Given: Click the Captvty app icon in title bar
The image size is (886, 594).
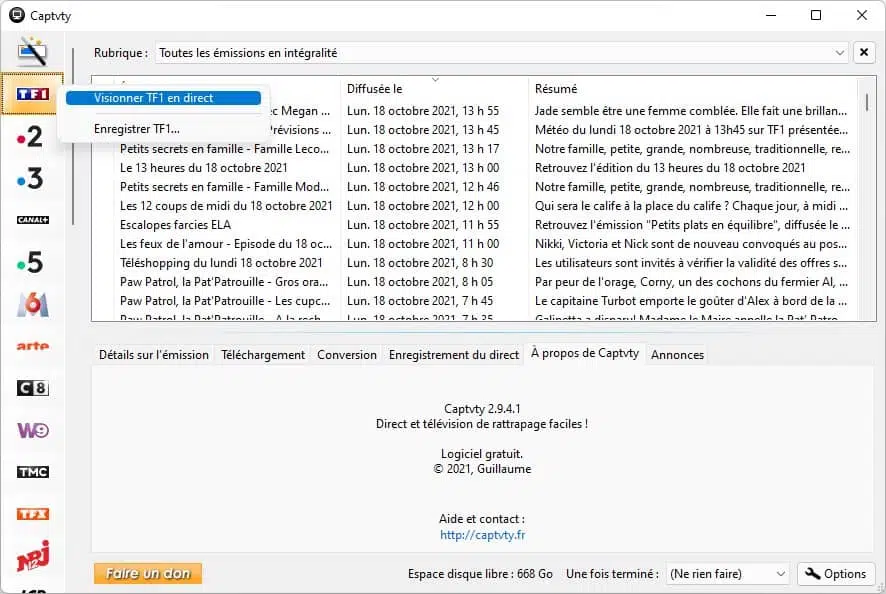Looking at the screenshot, I should pyautogui.click(x=17, y=15).
